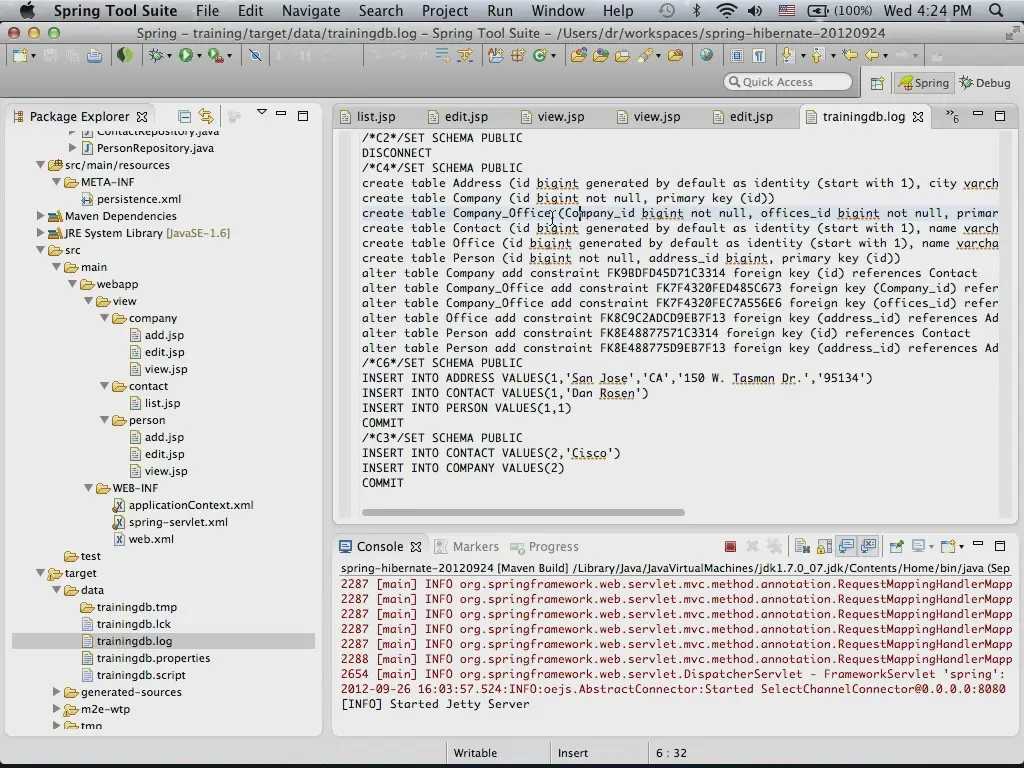Screen dimensions: 1024x768
Task: Open the Navigate menu
Action: [311, 10]
